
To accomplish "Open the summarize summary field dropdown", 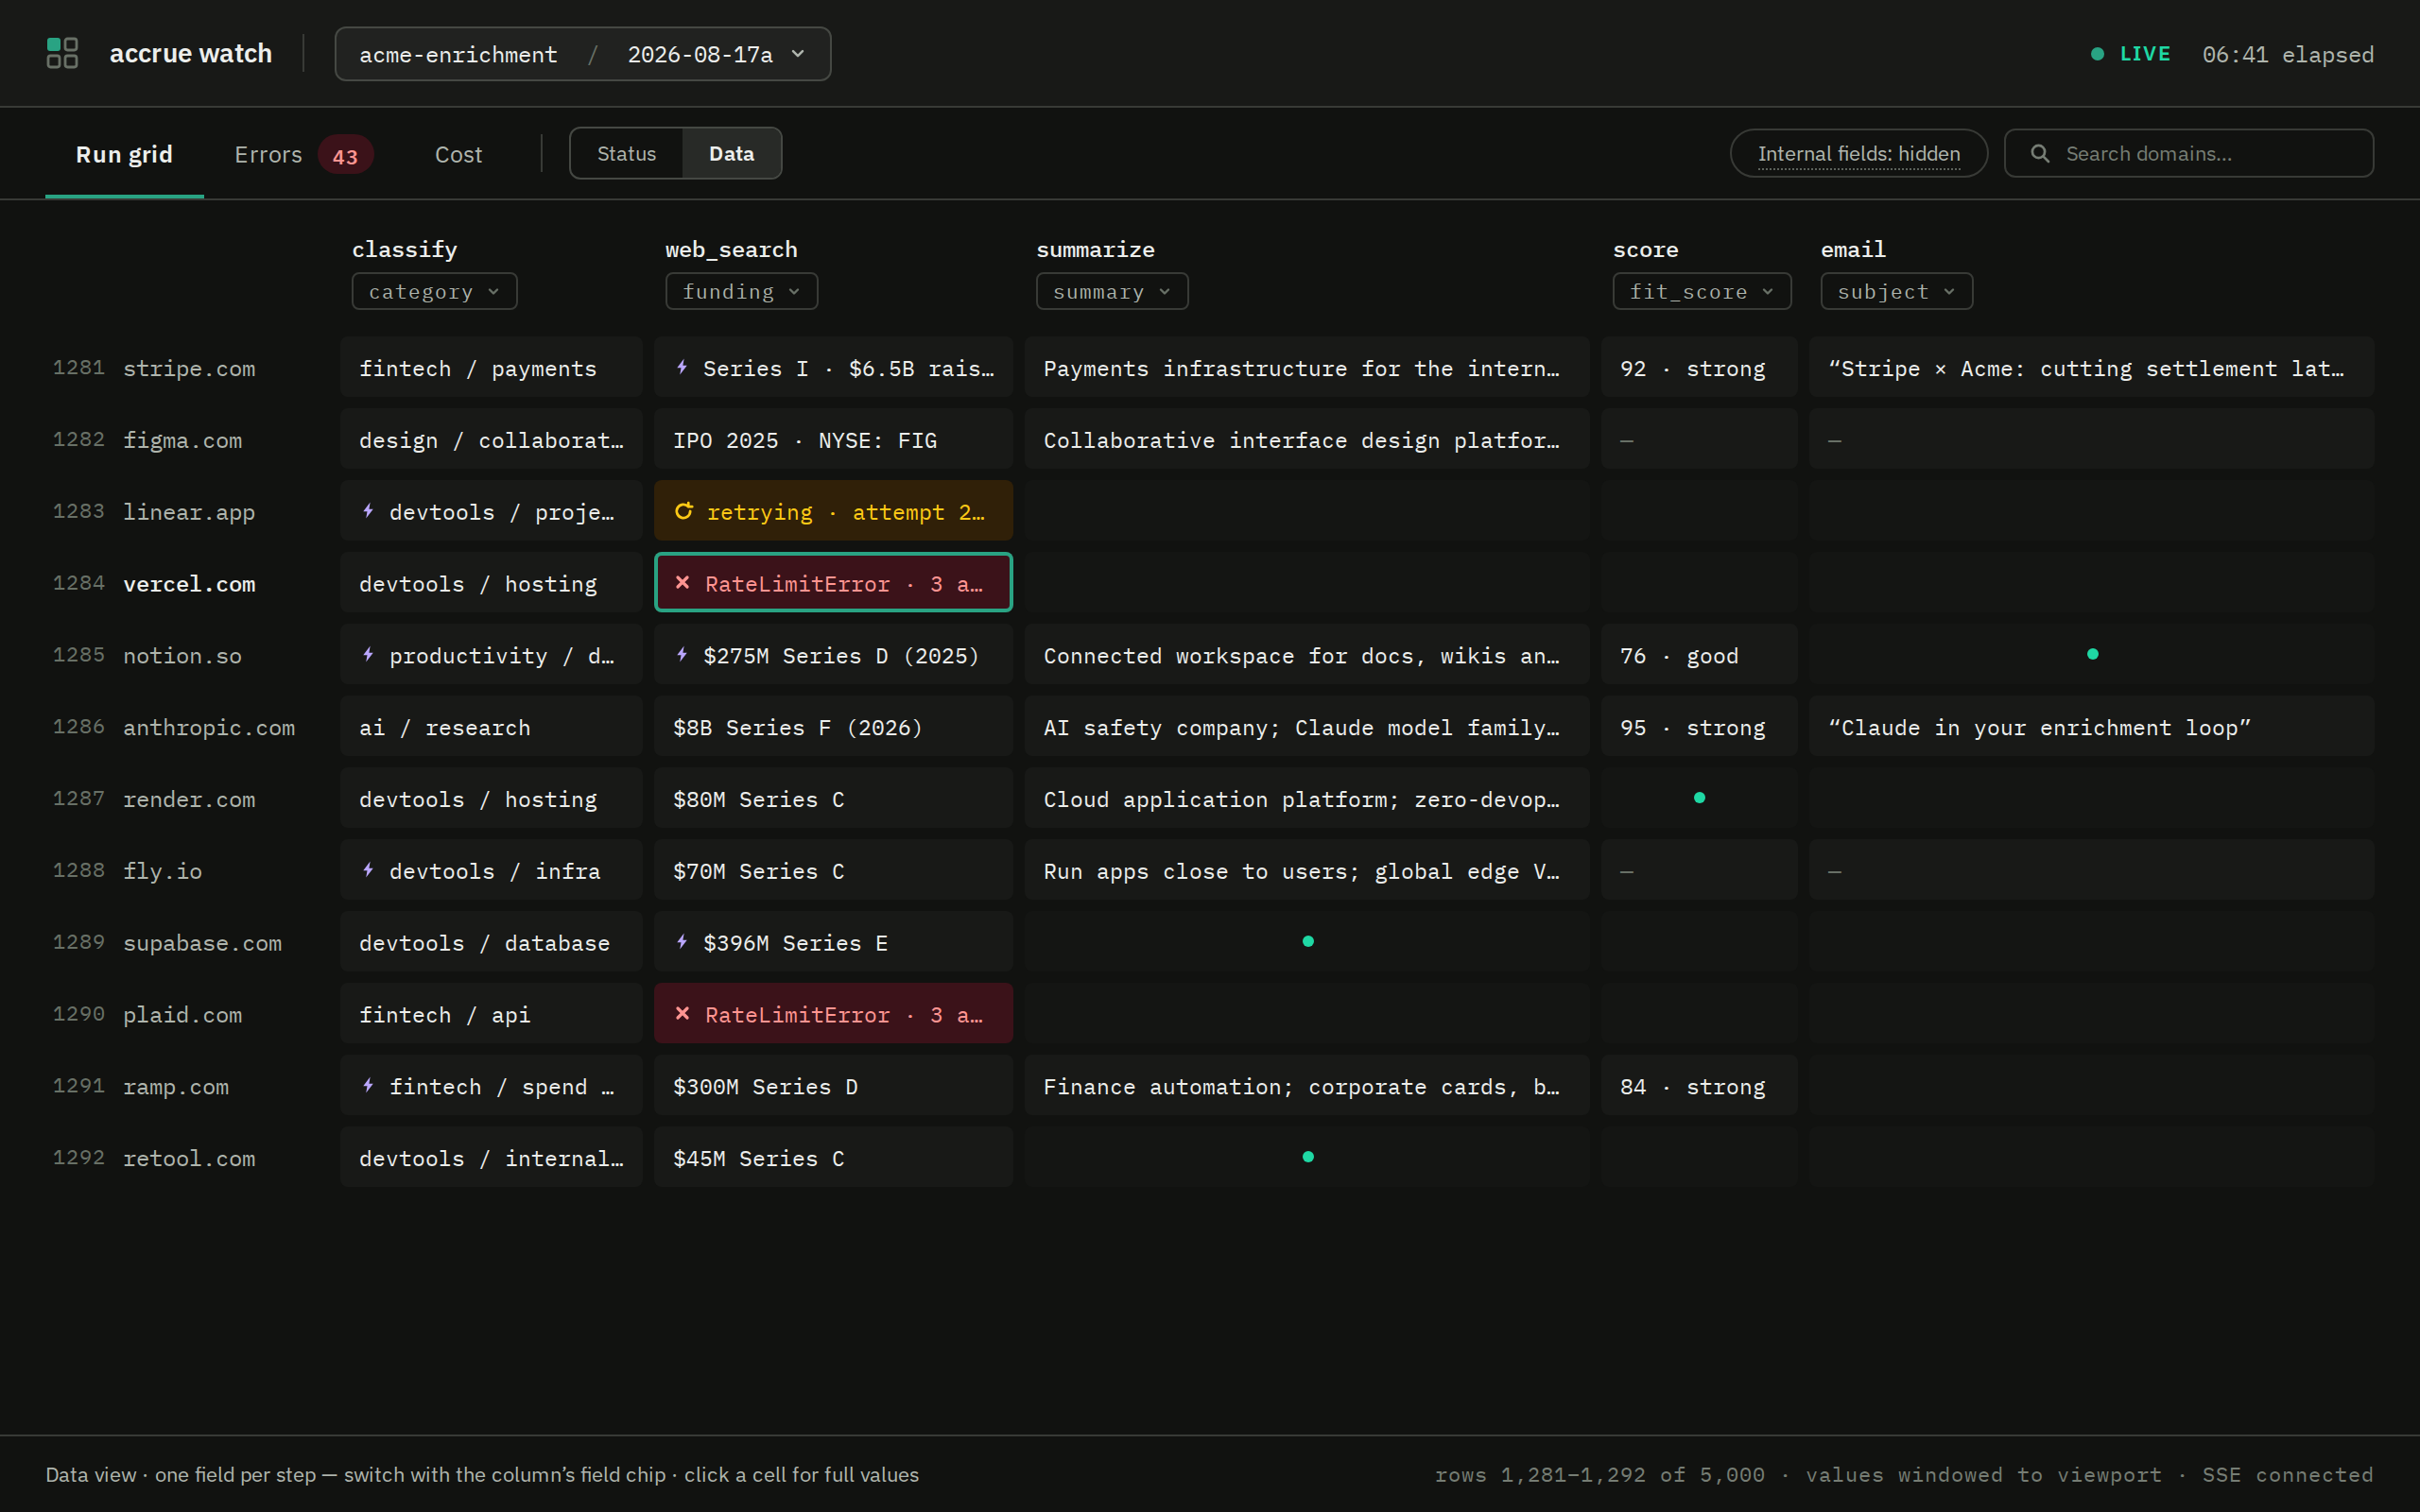I will 1112,291.
